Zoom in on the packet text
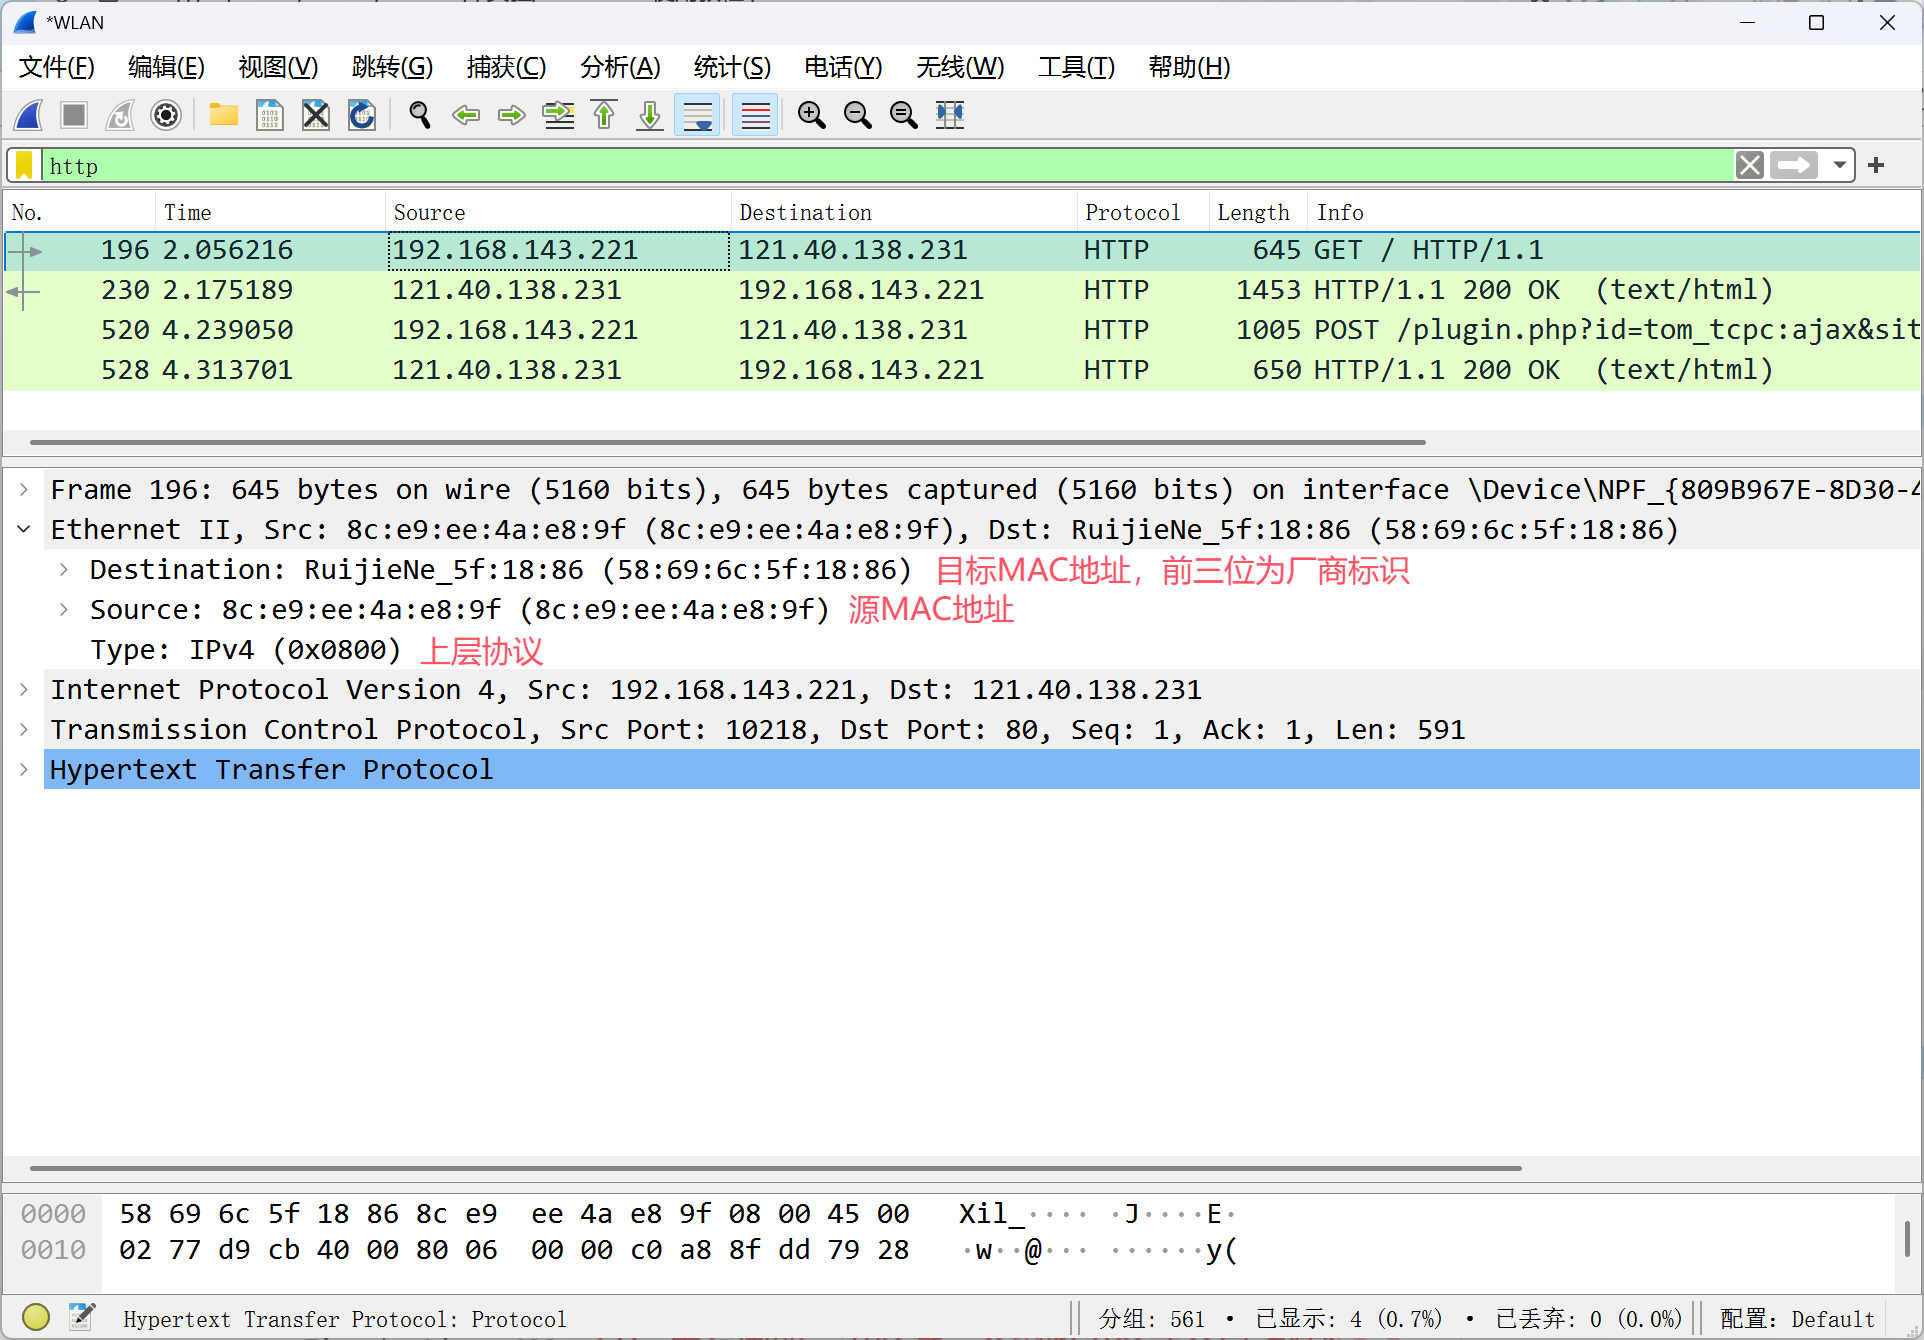Viewport: 1924px width, 1340px height. point(811,115)
